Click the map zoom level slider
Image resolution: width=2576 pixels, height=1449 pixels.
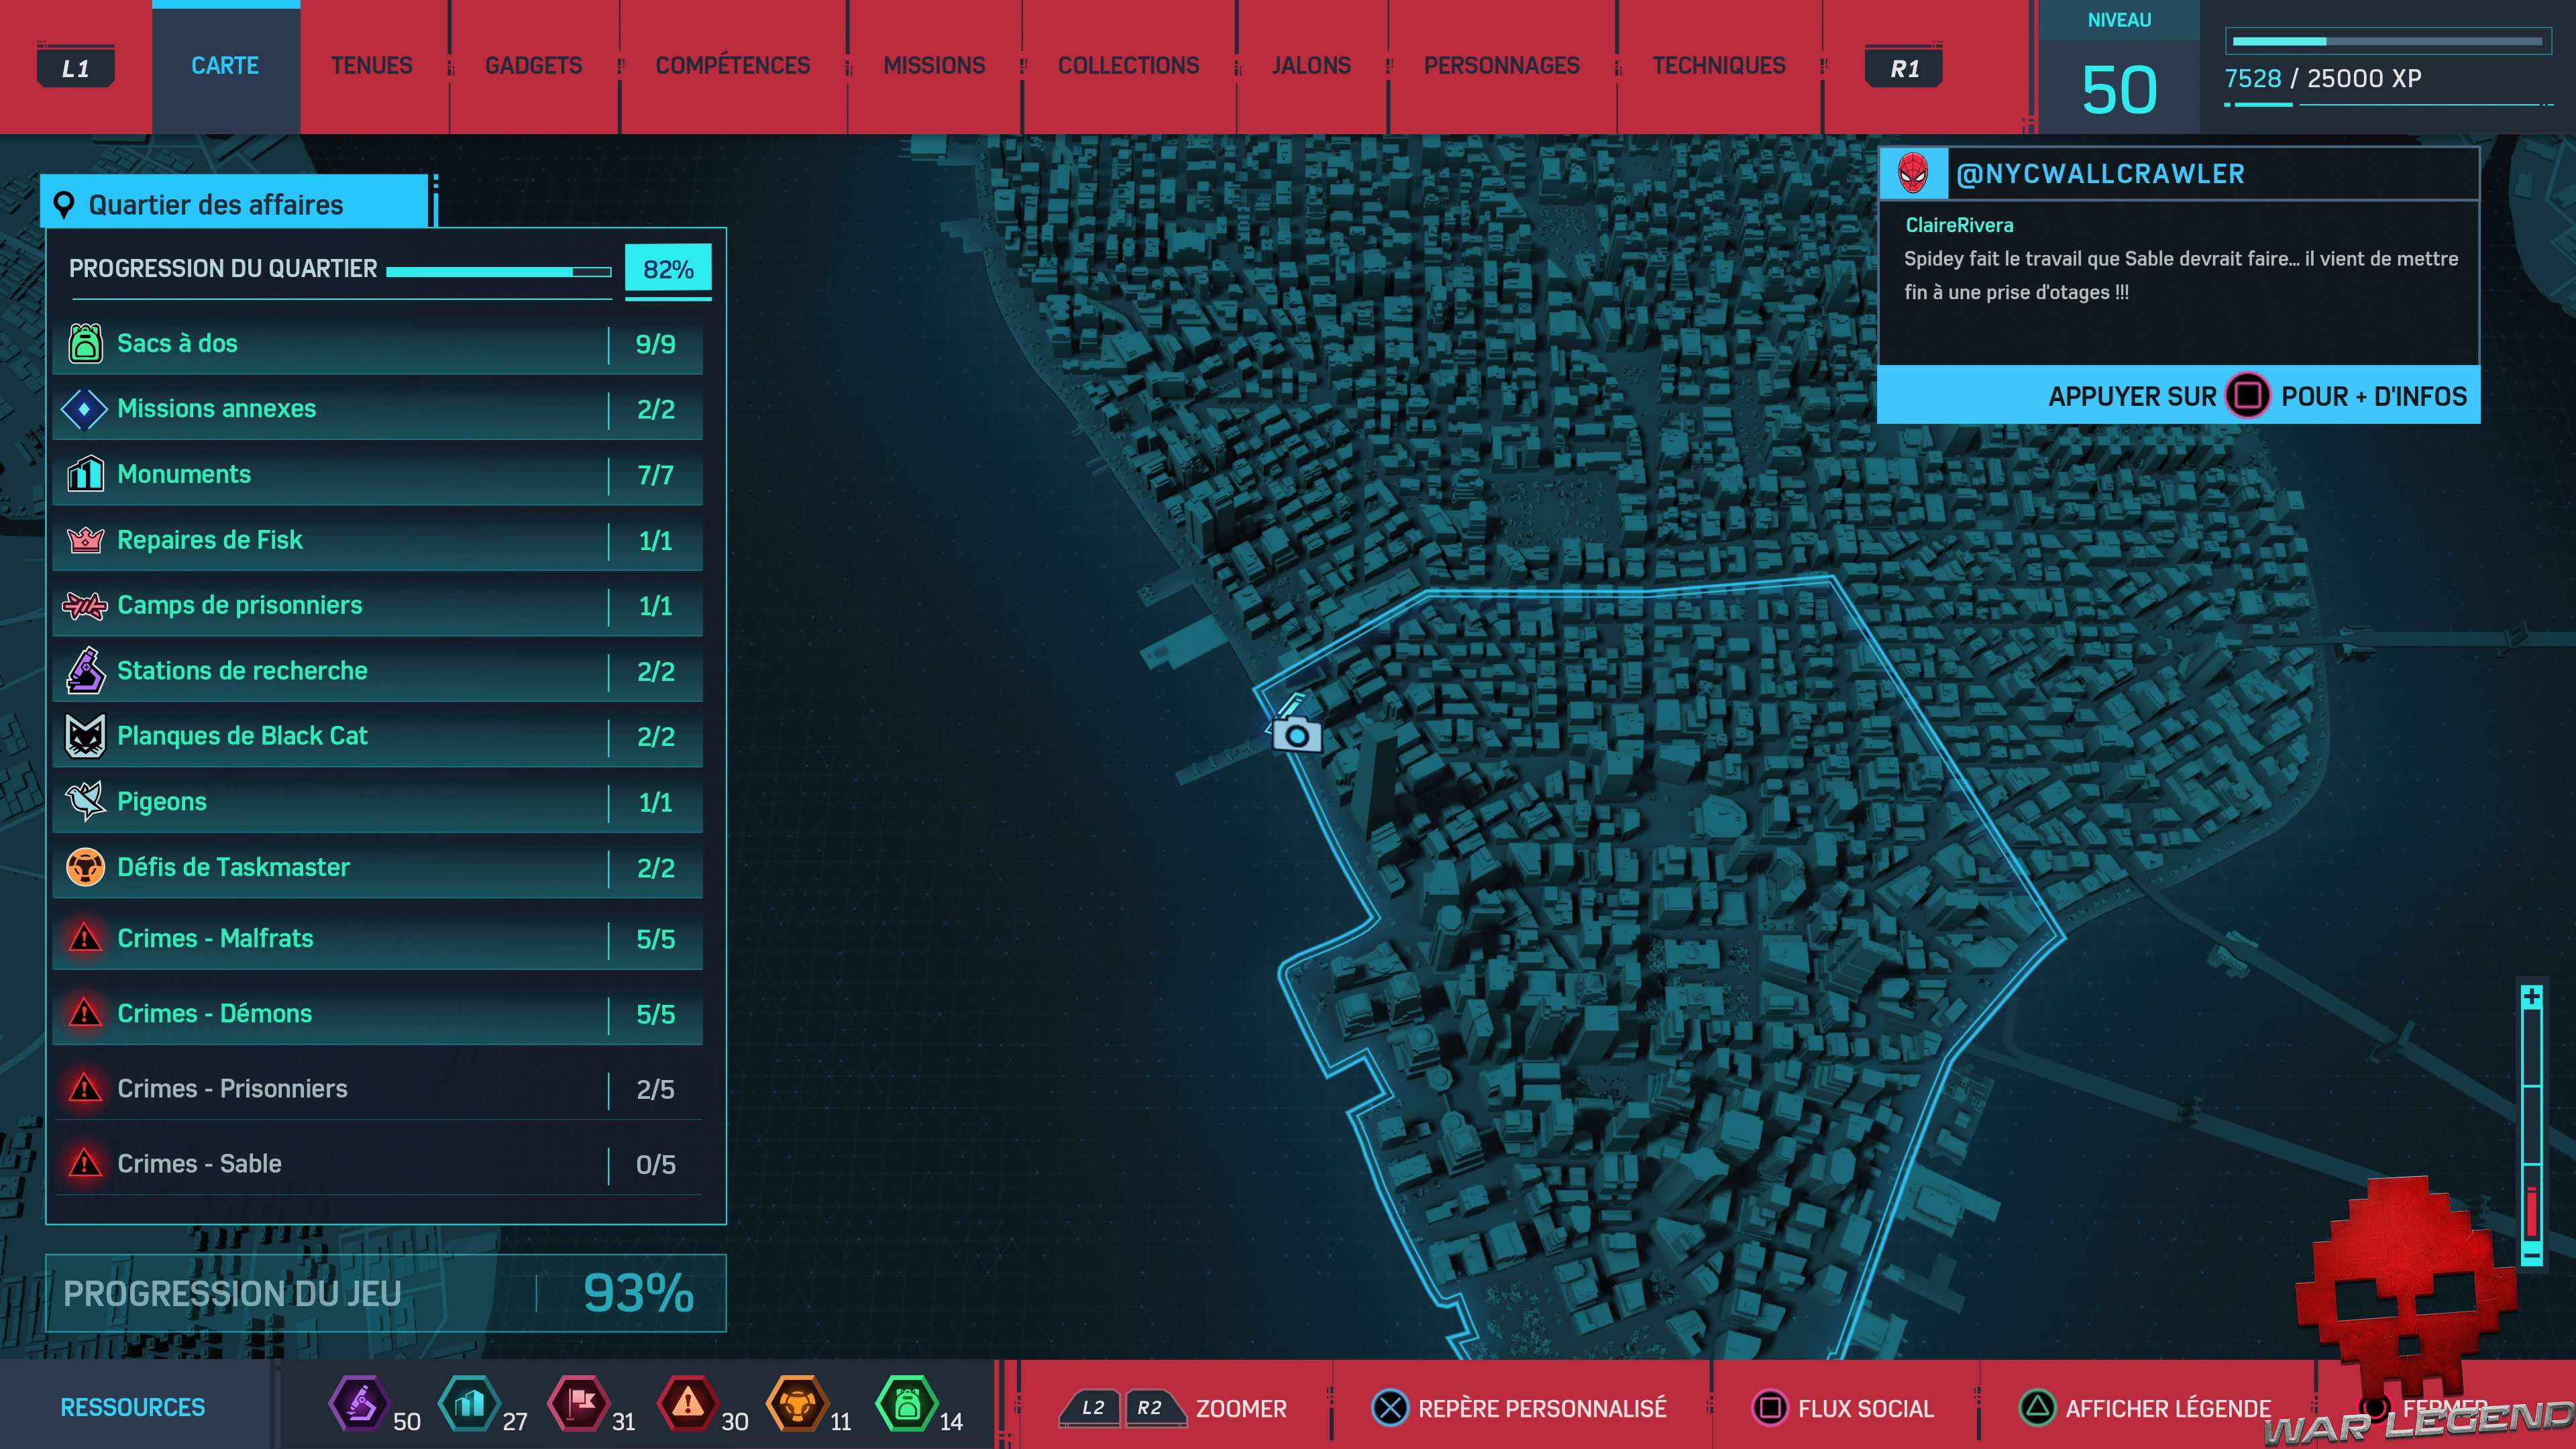point(2531,1125)
